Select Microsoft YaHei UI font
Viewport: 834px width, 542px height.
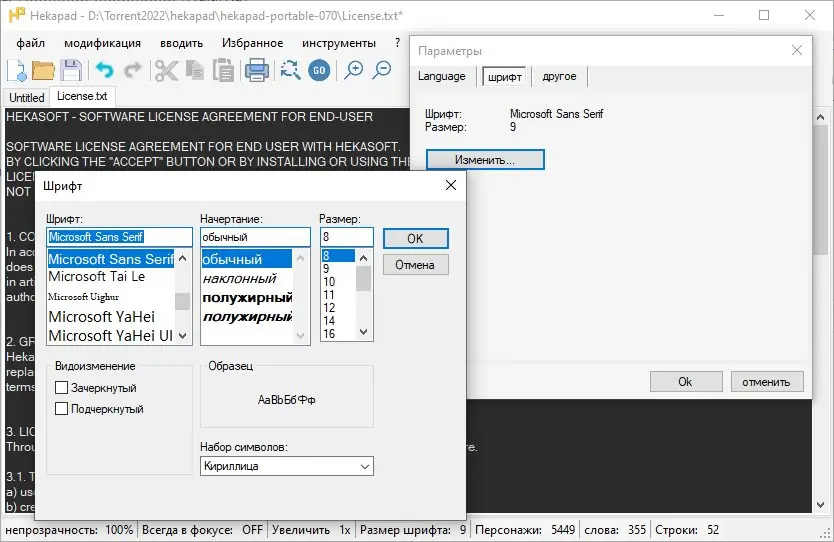pos(111,336)
